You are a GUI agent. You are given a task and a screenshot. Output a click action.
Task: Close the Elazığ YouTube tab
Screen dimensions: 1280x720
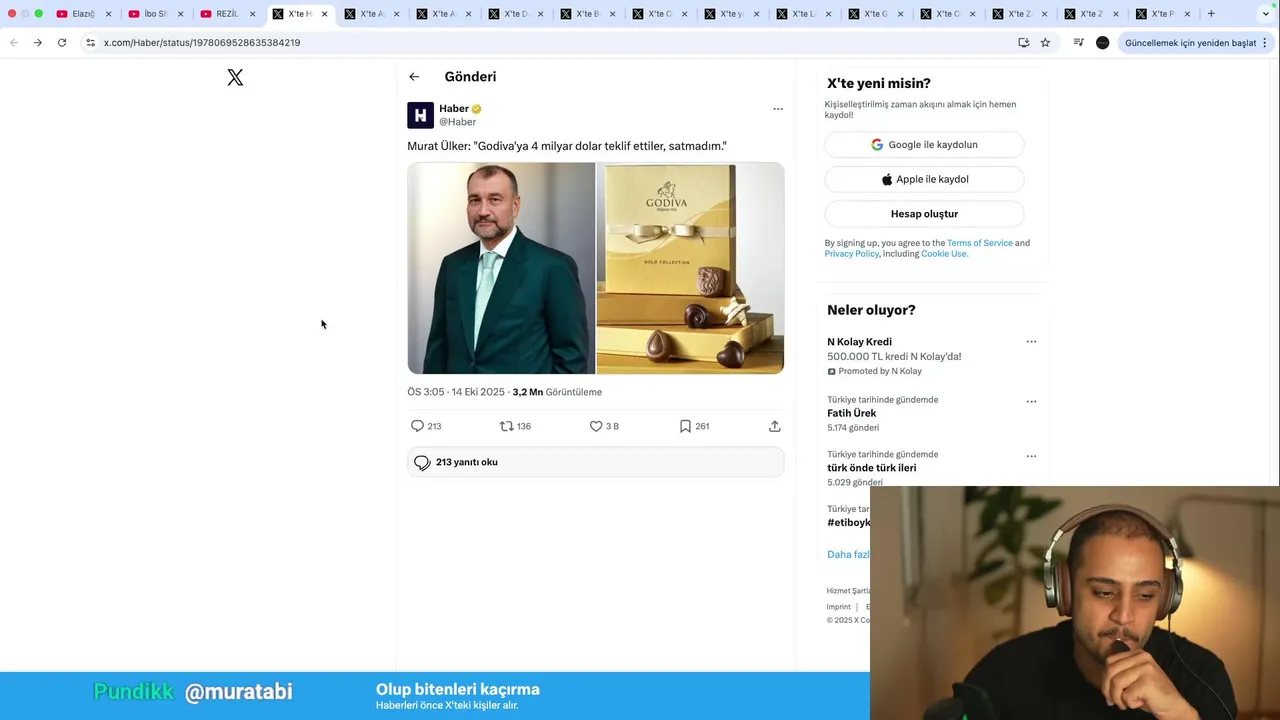pos(108,14)
